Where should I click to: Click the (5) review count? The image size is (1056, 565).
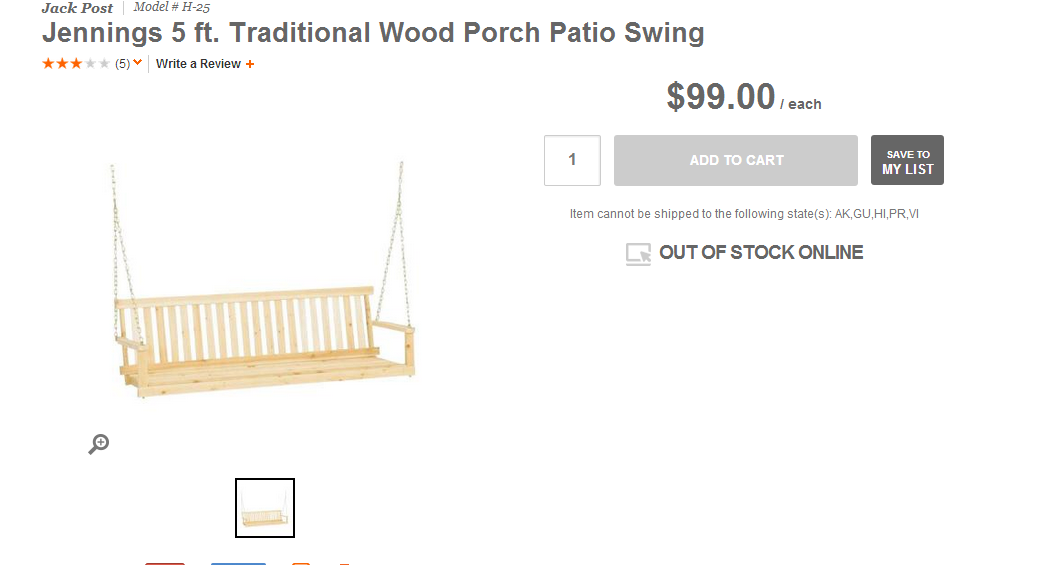pyautogui.click(x=122, y=64)
